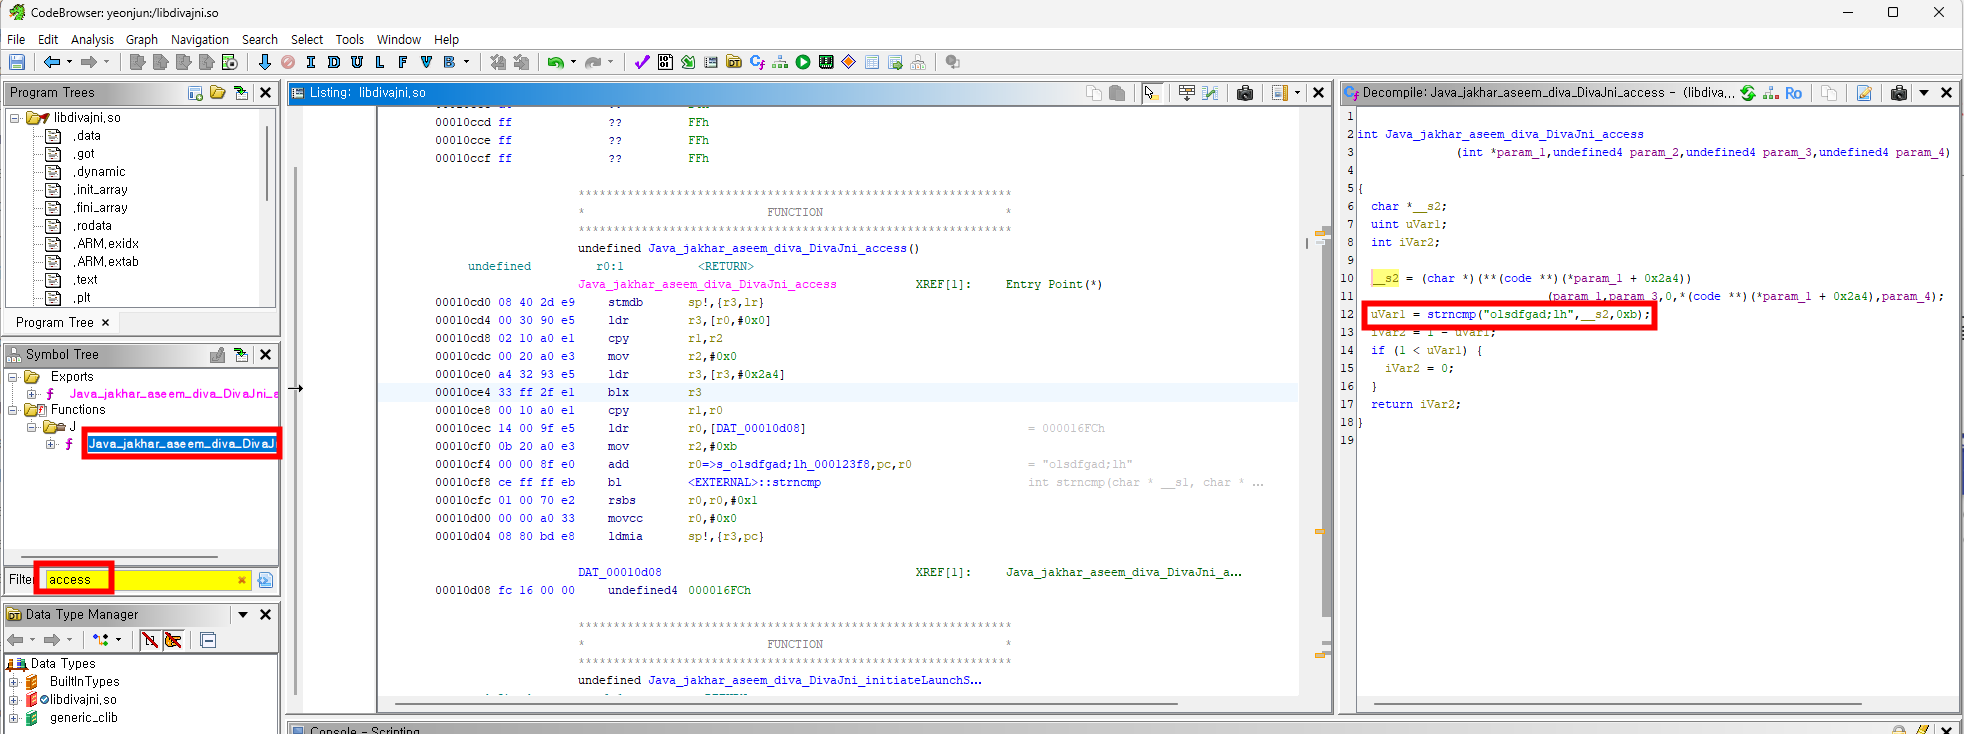This screenshot has height=734, width=1964.
Task: Close the Symbol Tree panel
Action: pyautogui.click(x=265, y=355)
